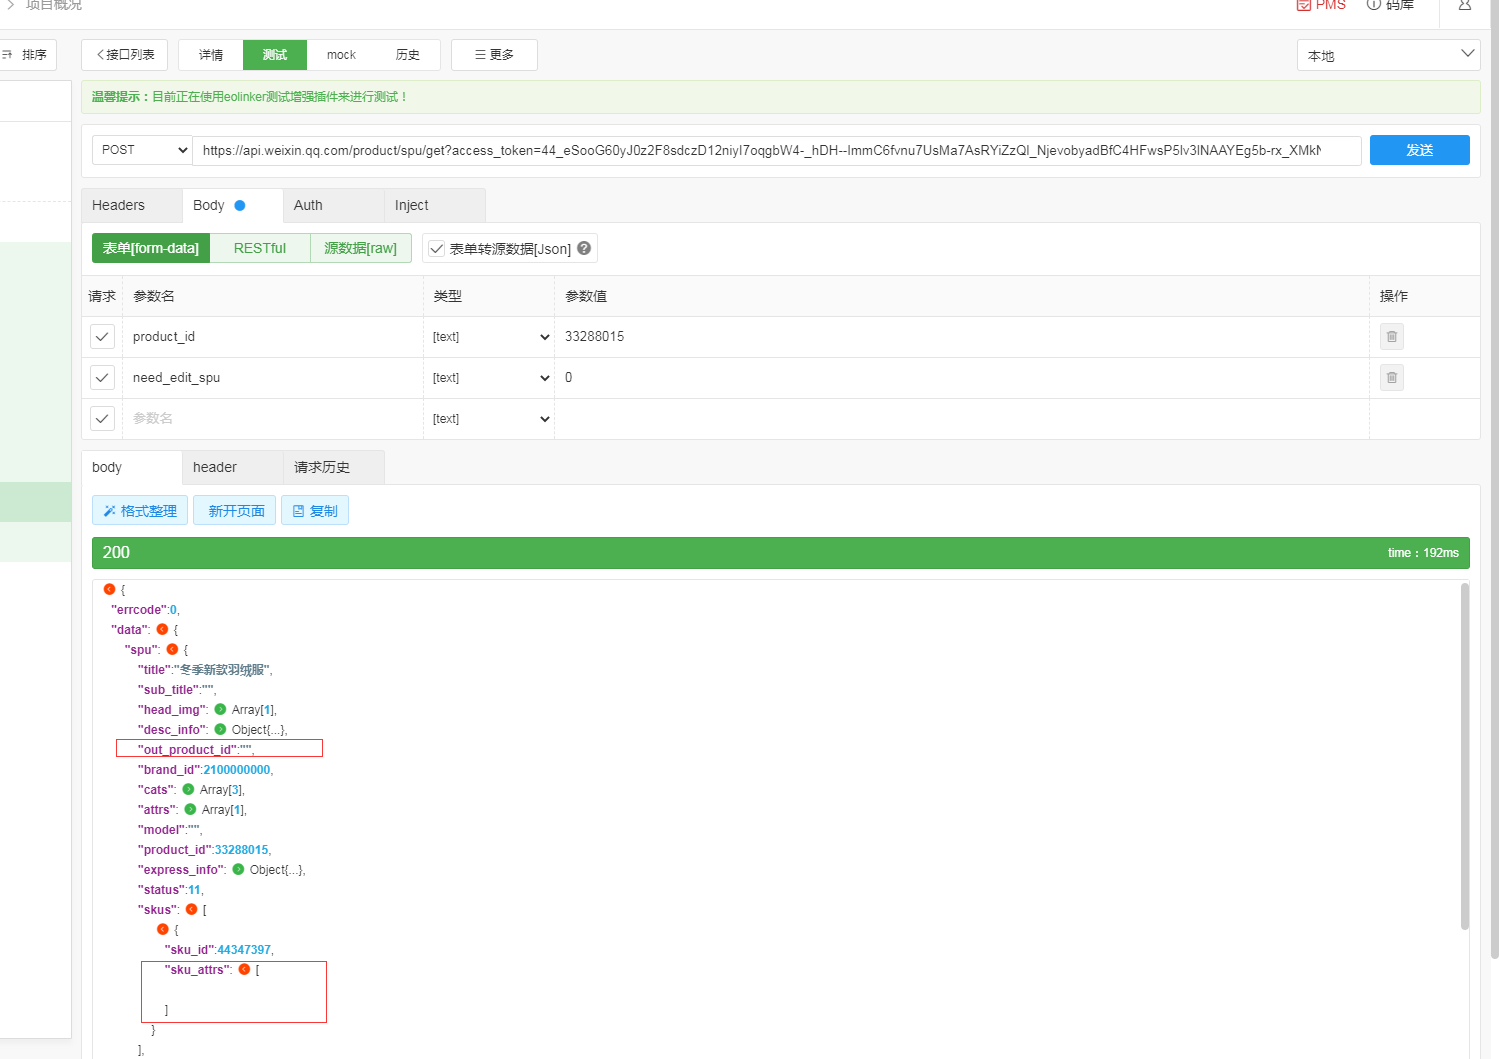The image size is (1499, 1059).
Task: Uncheck the product_id request checkbox
Action: [x=102, y=337]
